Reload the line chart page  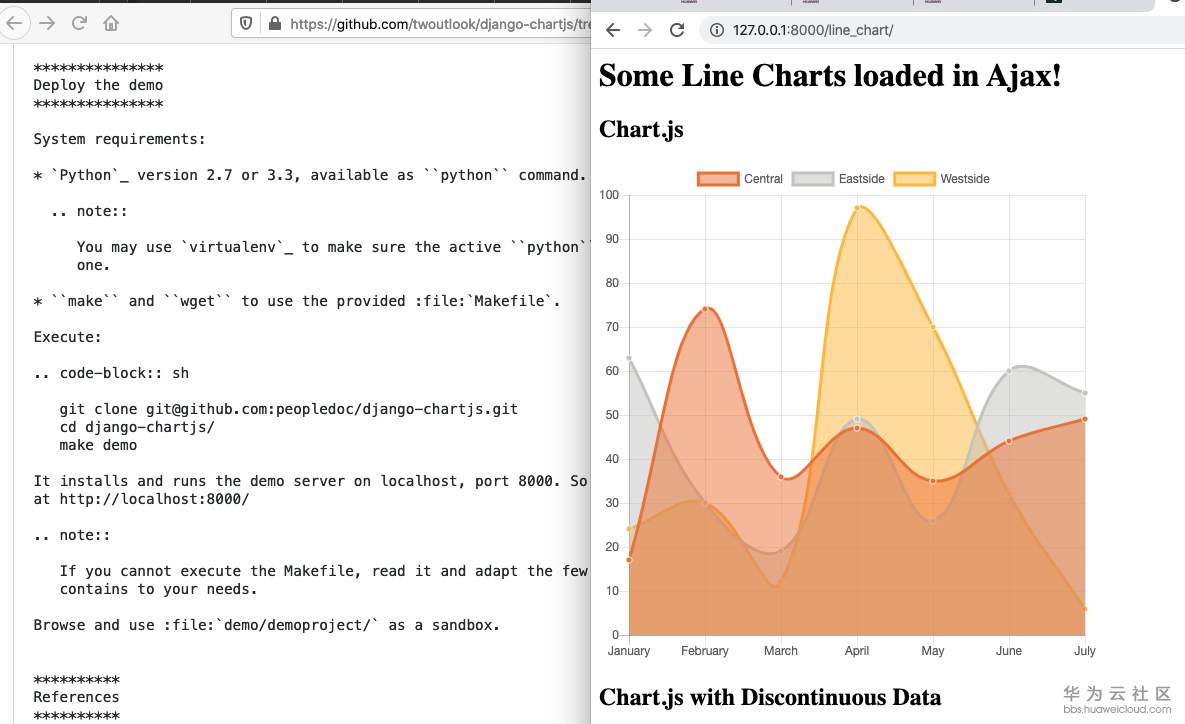(677, 30)
